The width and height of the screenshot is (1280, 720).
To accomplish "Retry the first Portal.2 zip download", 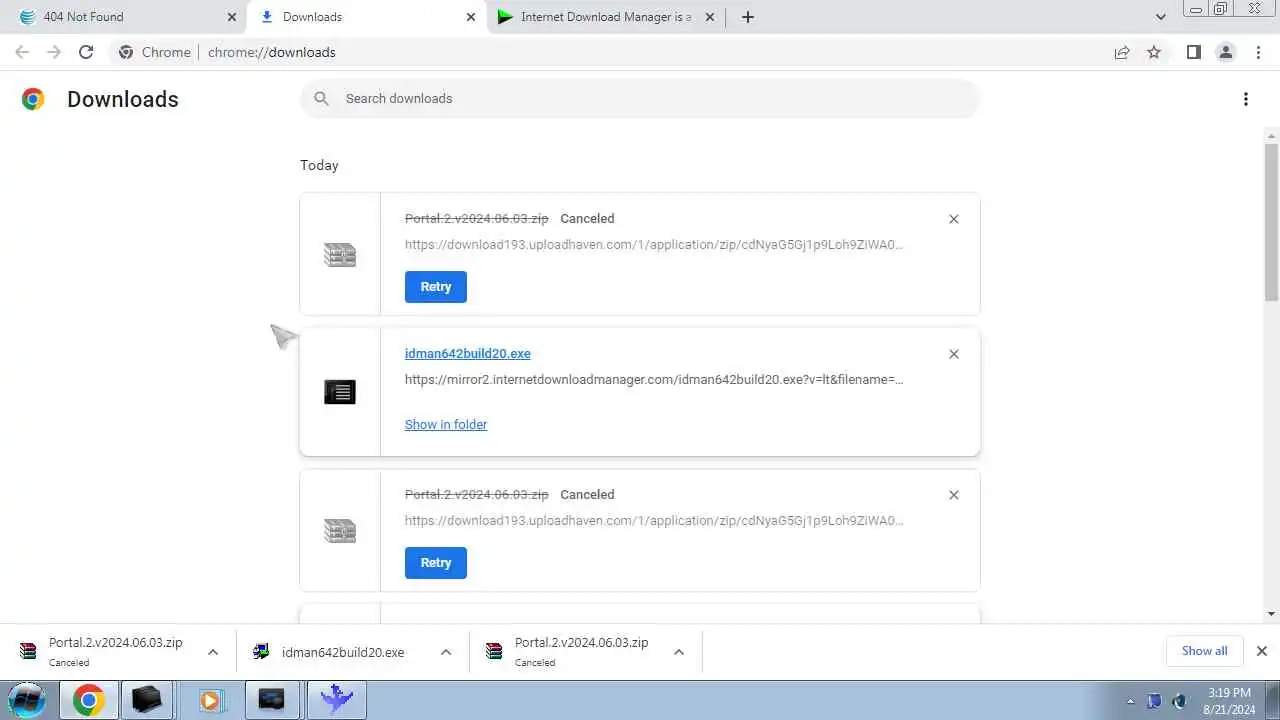I will (436, 287).
